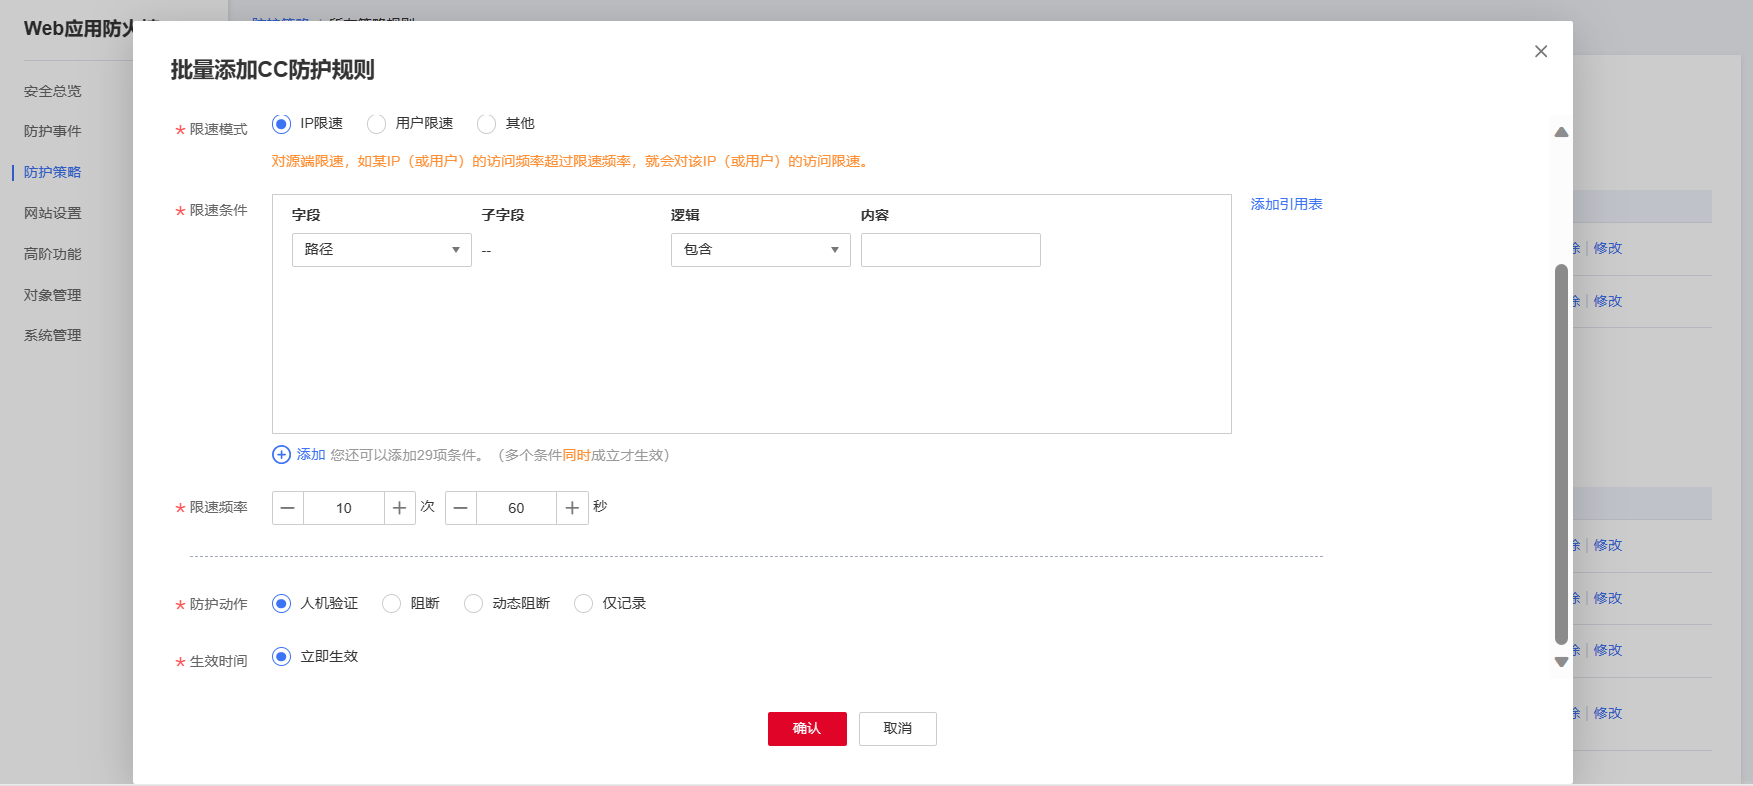Decrease the rate limit seconds value

coord(461,508)
